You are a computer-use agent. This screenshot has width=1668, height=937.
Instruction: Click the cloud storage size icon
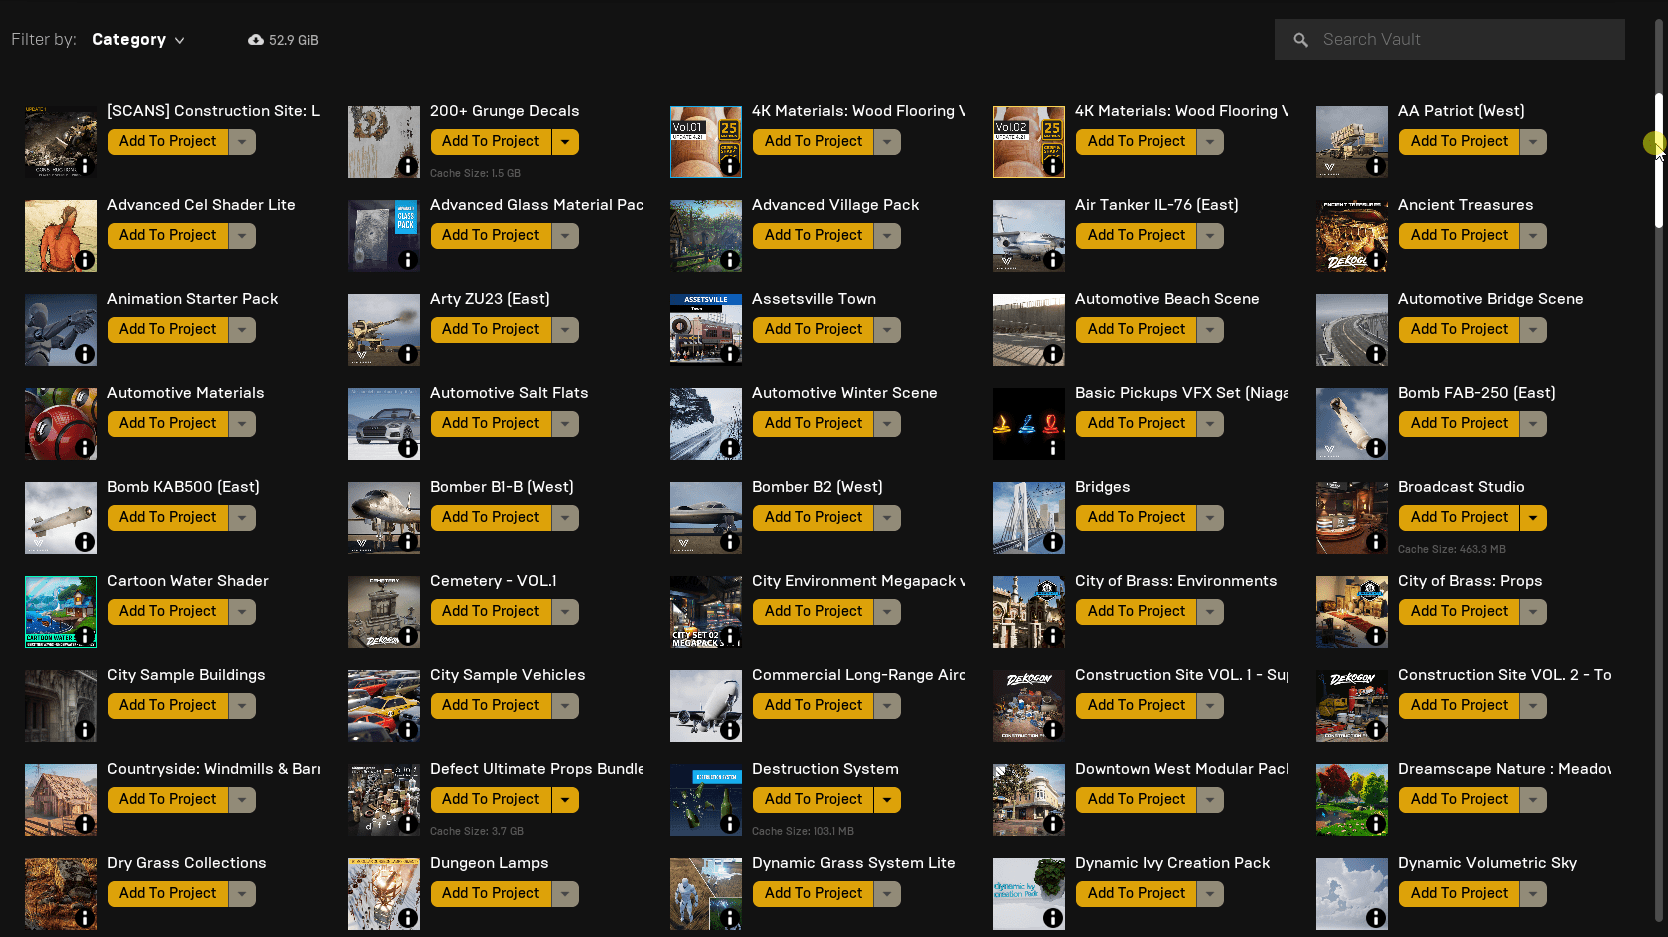point(256,40)
